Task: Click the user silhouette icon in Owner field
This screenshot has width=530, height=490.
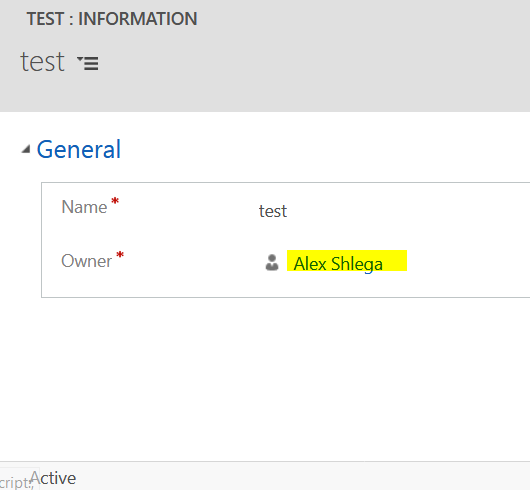Action: [x=272, y=263]
